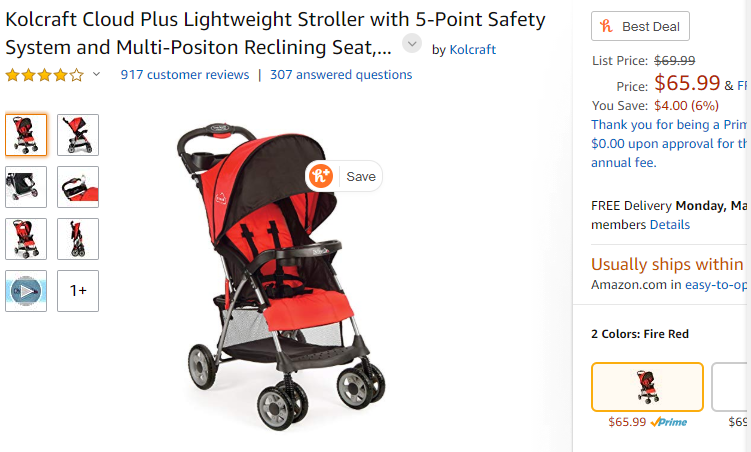
Task: Choose the second color option swatch
Action: point(731,387)
